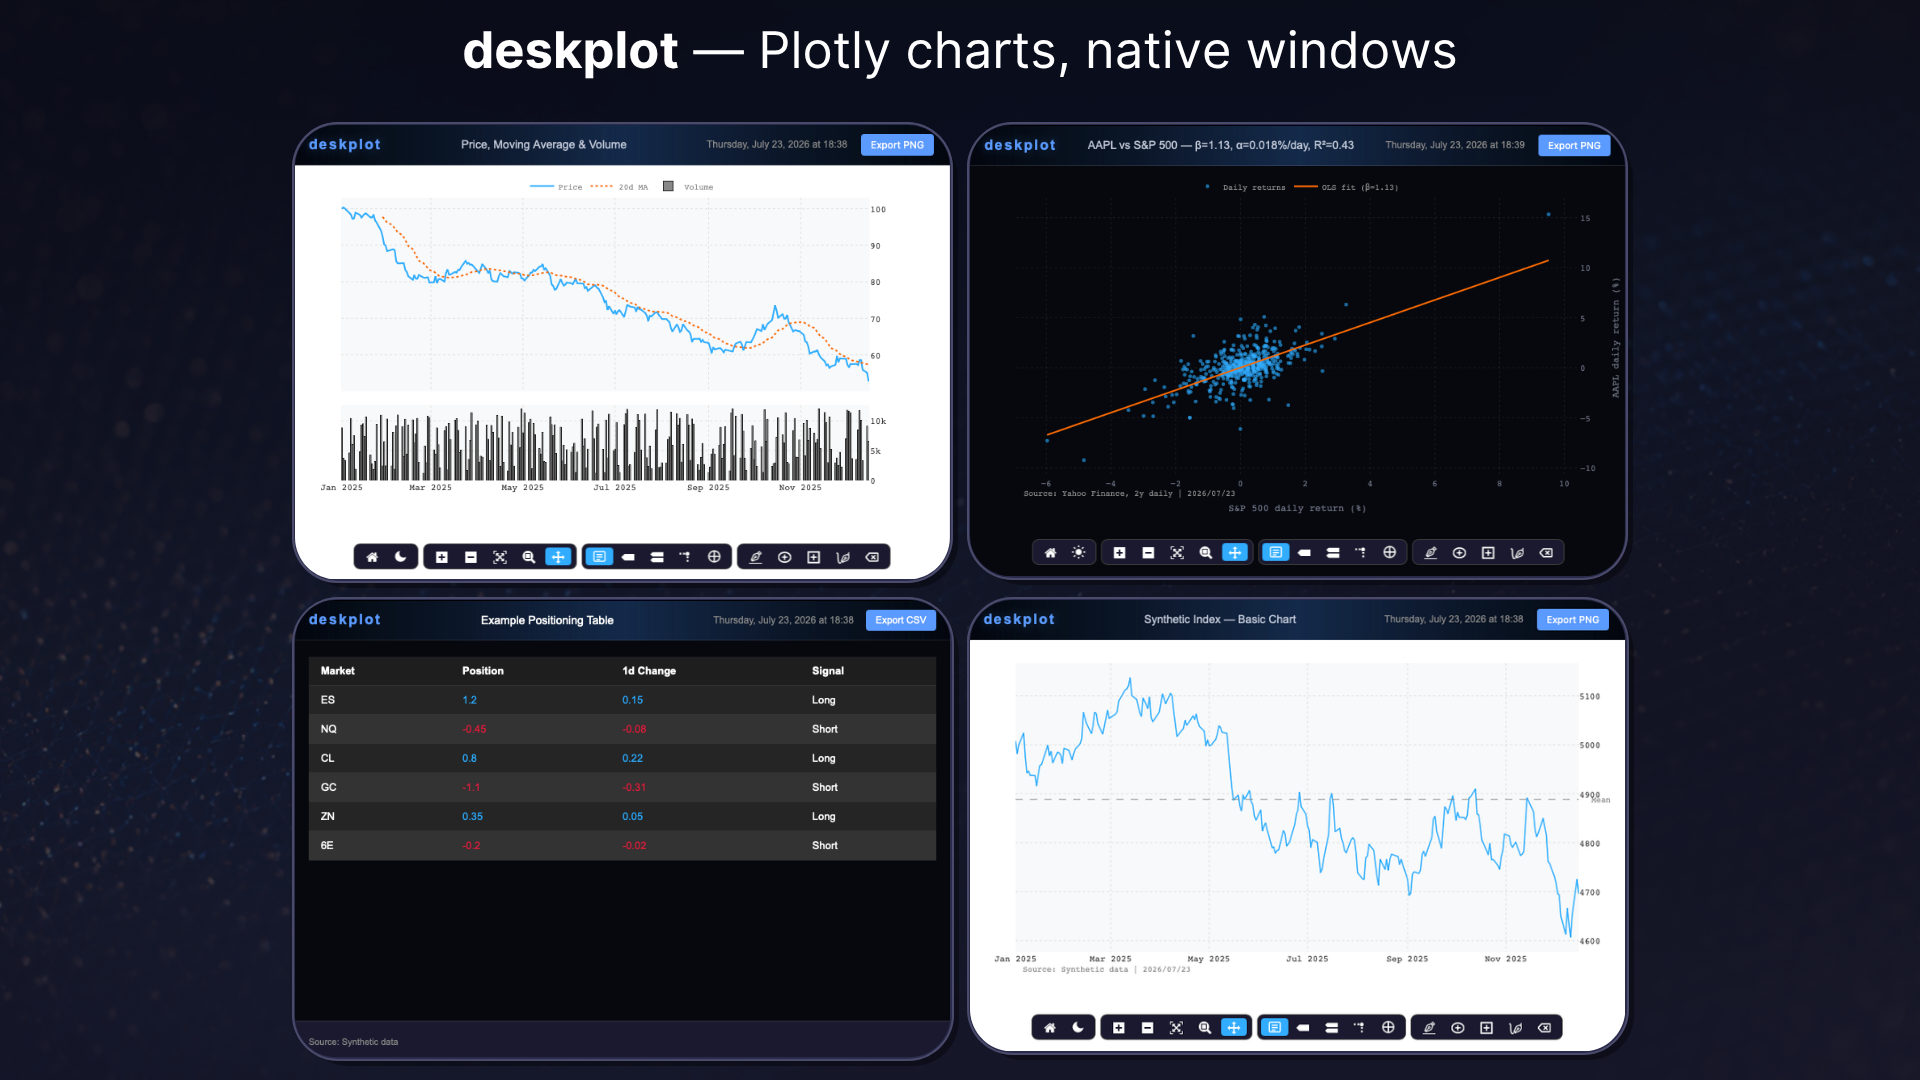Click erase-shape icon in Synthetic Index toolbar
Viewport: 1920px width, 1080px height.
[1545, 1028]
